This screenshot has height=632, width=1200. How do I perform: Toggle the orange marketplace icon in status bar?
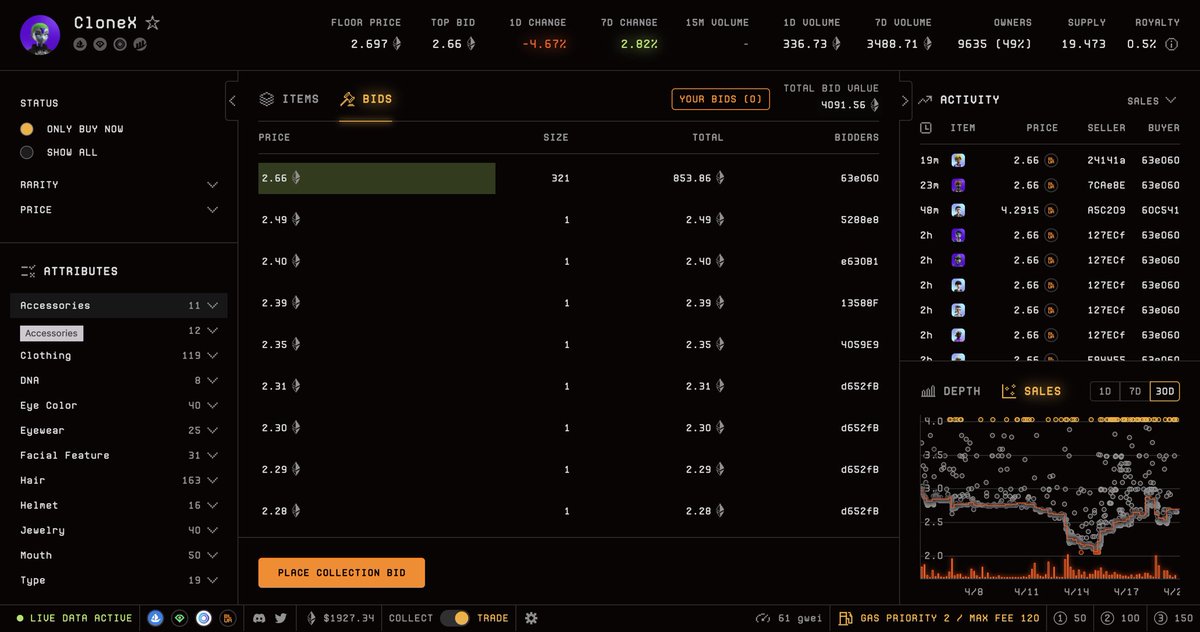click(x=228, y=618)
